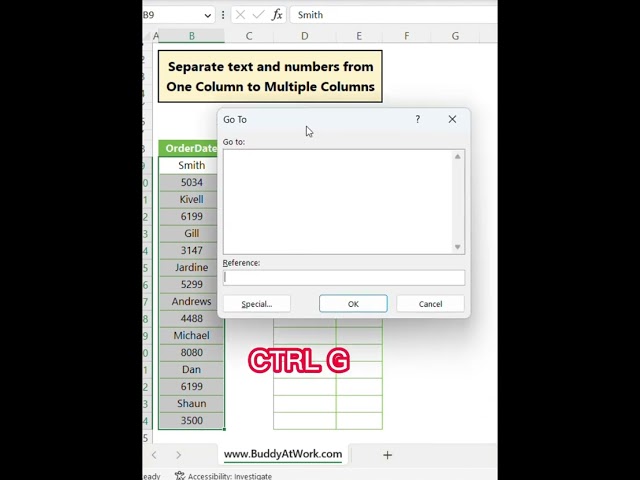This screenshot has width=640, height=480.
Task: Click the formula bar cancel X icon
Action: click(240, 15)
